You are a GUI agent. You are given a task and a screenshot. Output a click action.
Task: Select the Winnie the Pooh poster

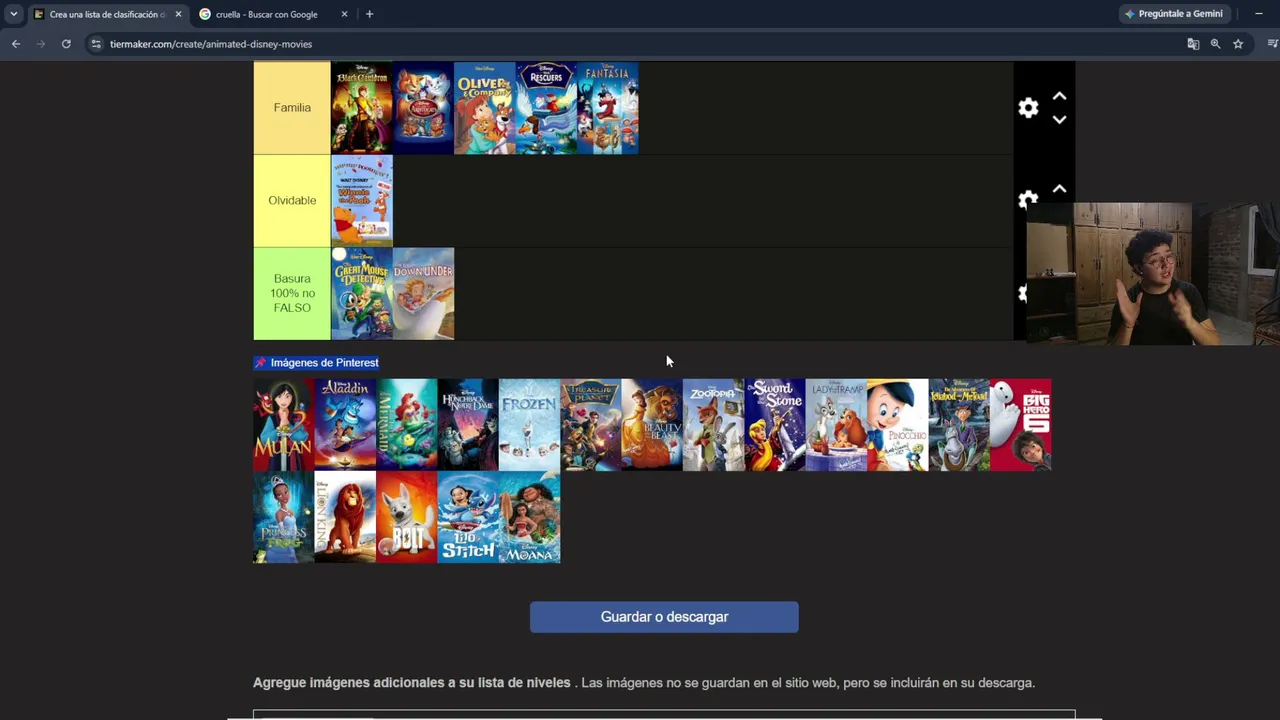pos(362,200)
